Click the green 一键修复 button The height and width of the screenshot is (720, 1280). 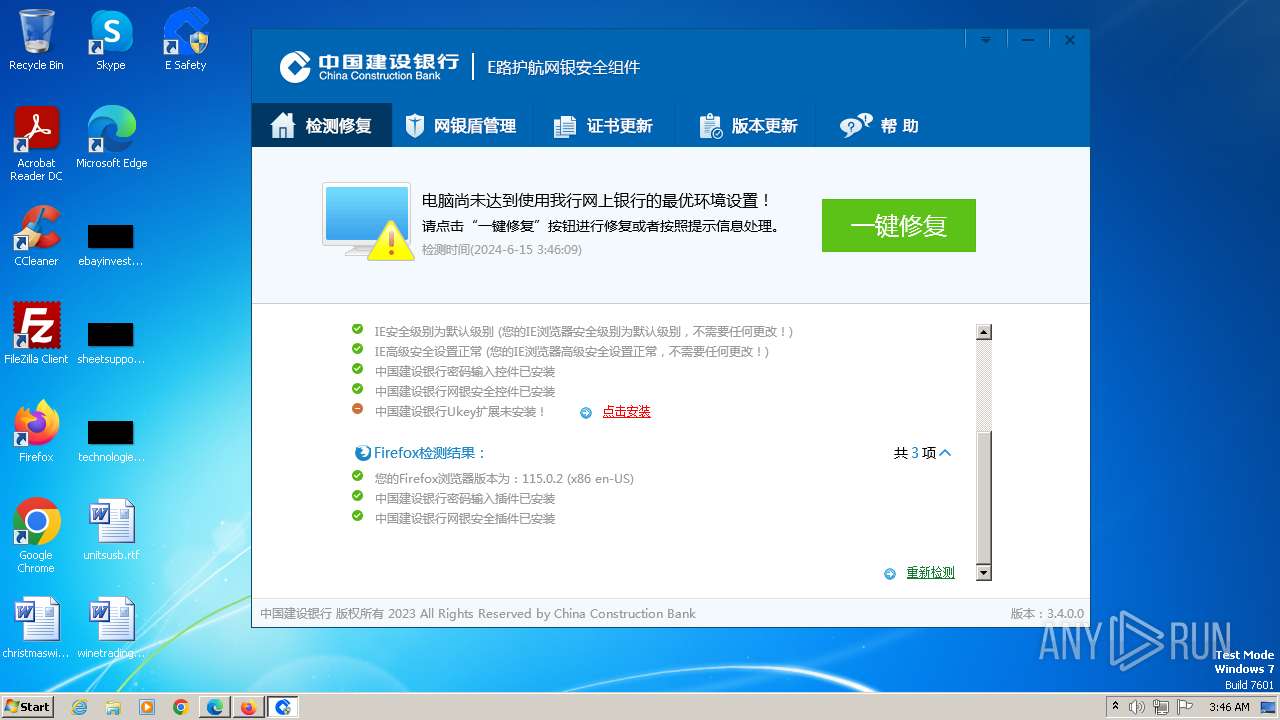[899, 225]
